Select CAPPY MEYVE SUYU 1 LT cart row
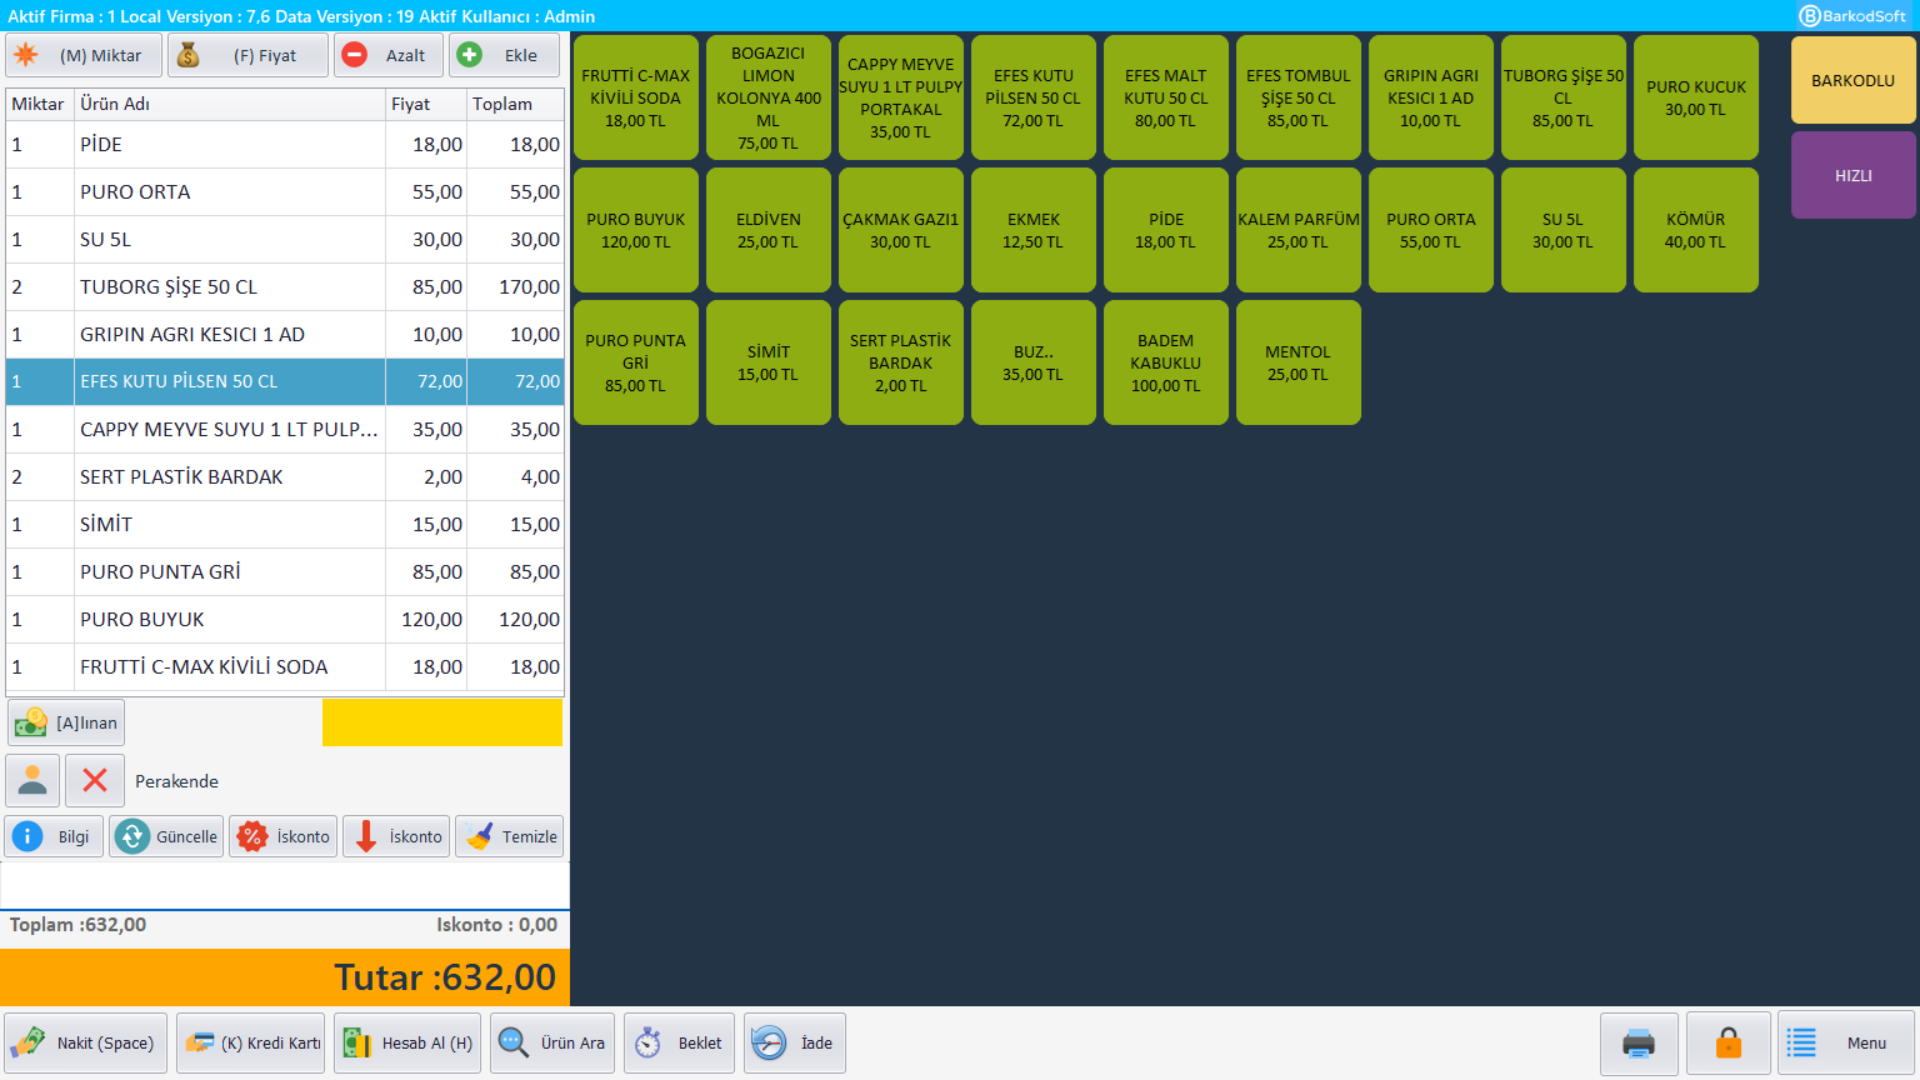Viewport: 1920px width, 1080px height. [x=285, y=429]
